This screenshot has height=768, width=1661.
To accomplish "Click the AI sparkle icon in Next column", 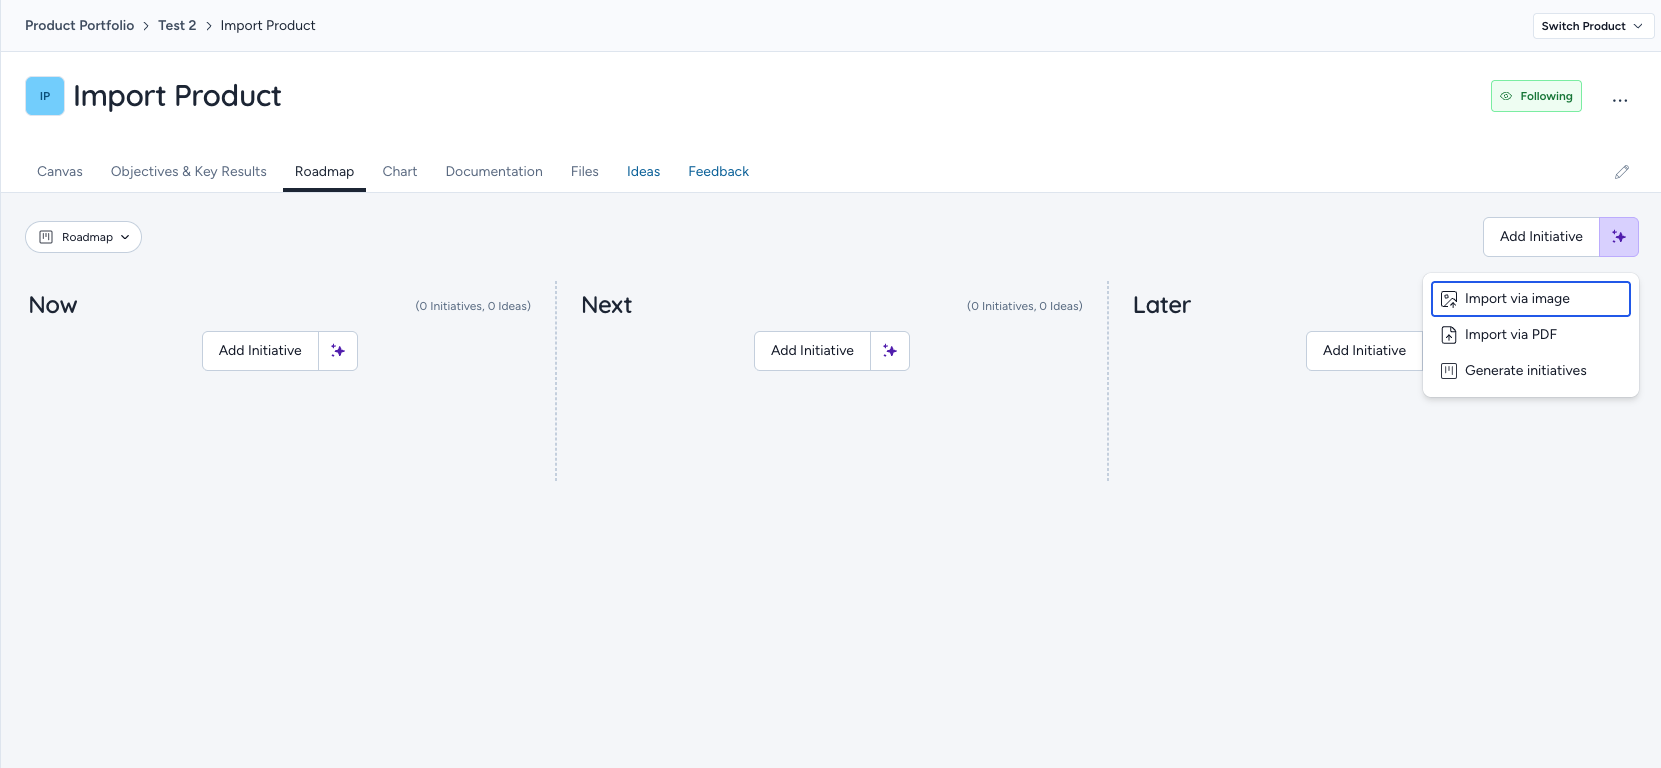I will 890,351.
